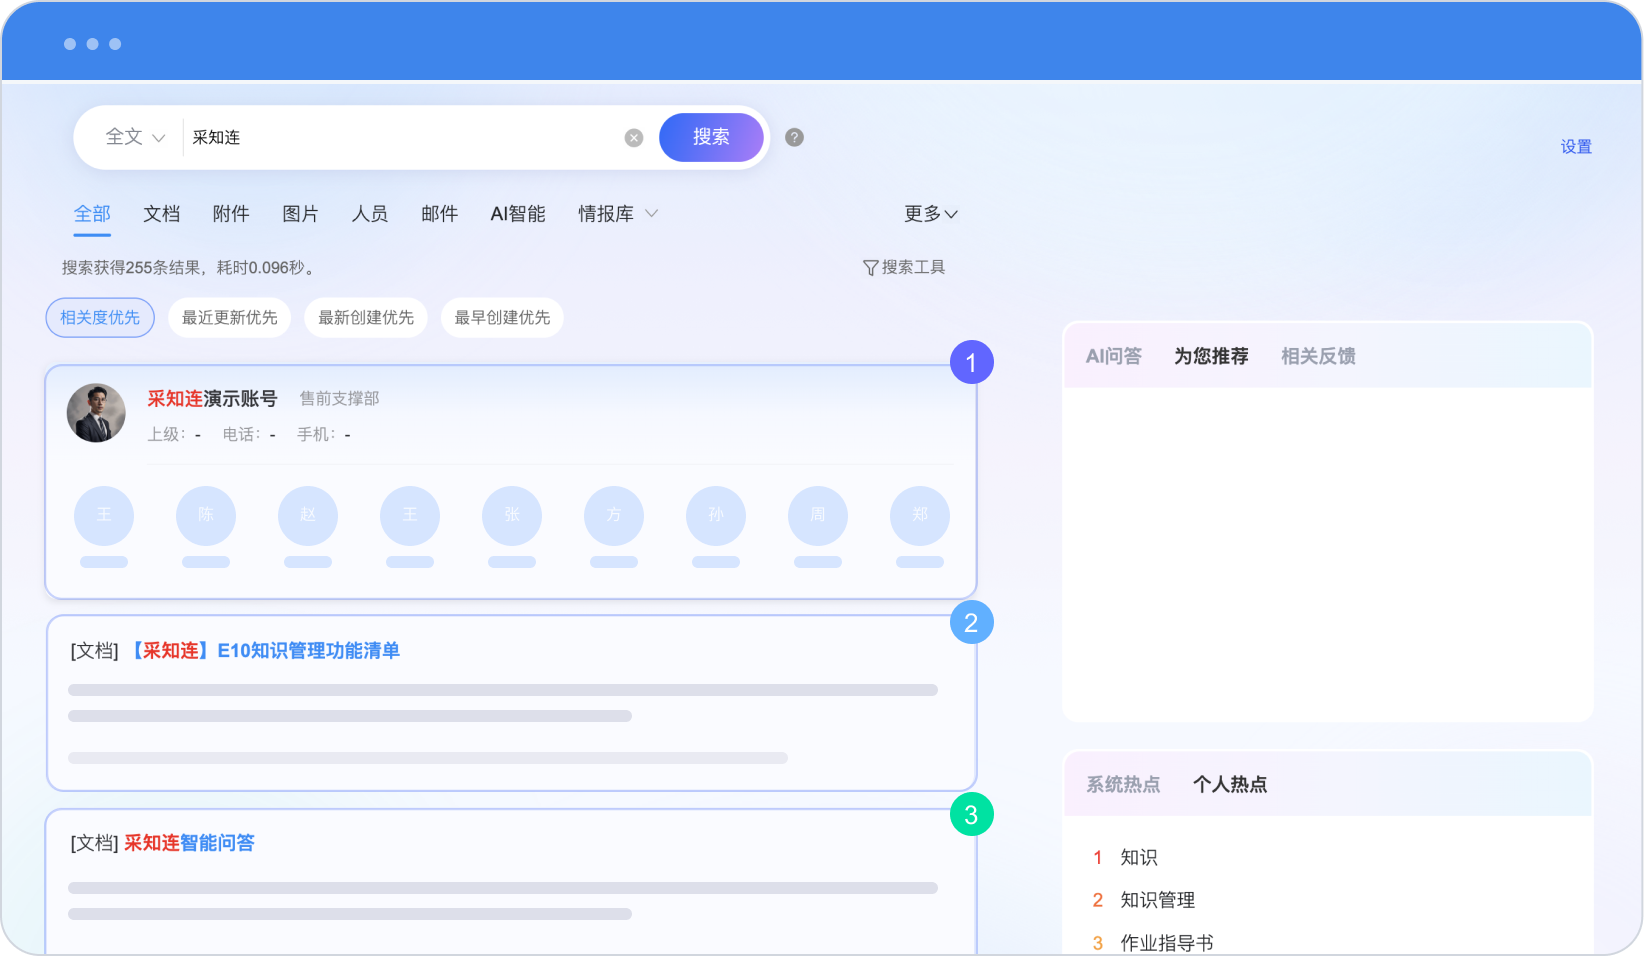1644x956 pixels.
Task: Click the numbered badge 2 marker
Action: click(971, 623)
